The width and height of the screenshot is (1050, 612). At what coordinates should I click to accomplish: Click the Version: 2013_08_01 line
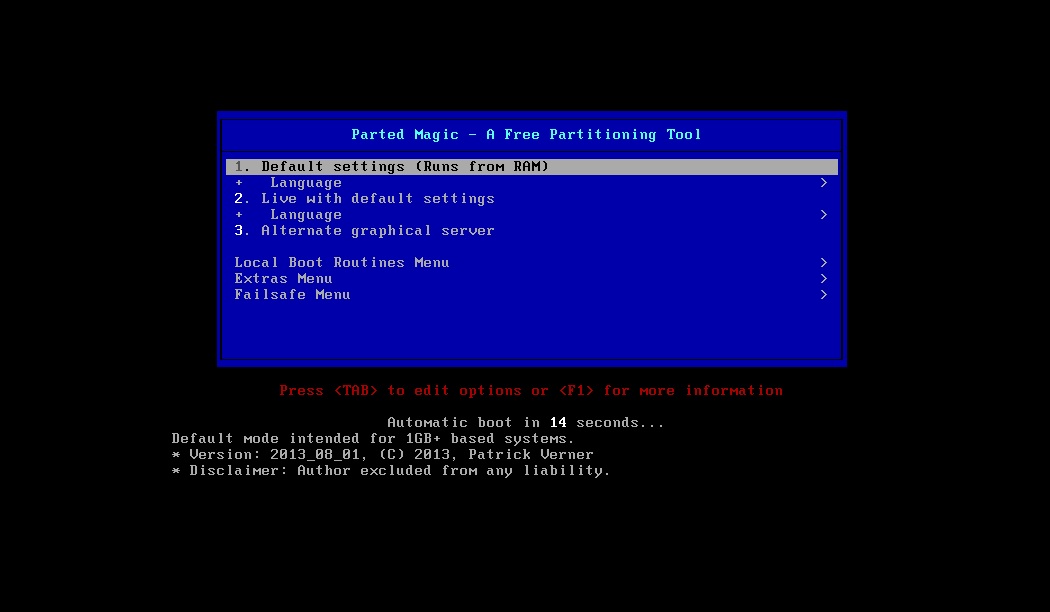382,455
